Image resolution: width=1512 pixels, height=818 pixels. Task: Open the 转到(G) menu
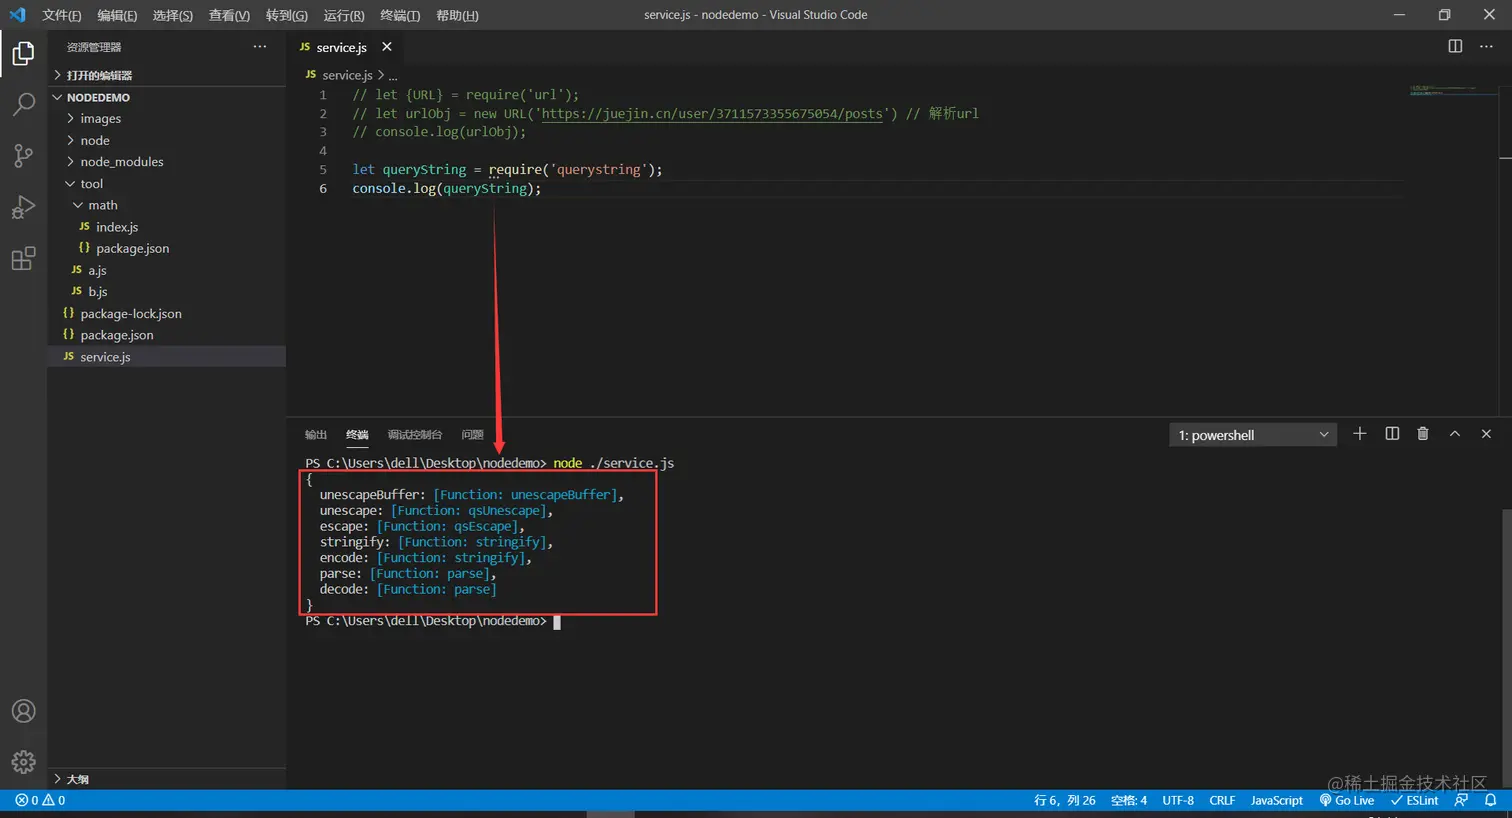[x=287, y=15]
